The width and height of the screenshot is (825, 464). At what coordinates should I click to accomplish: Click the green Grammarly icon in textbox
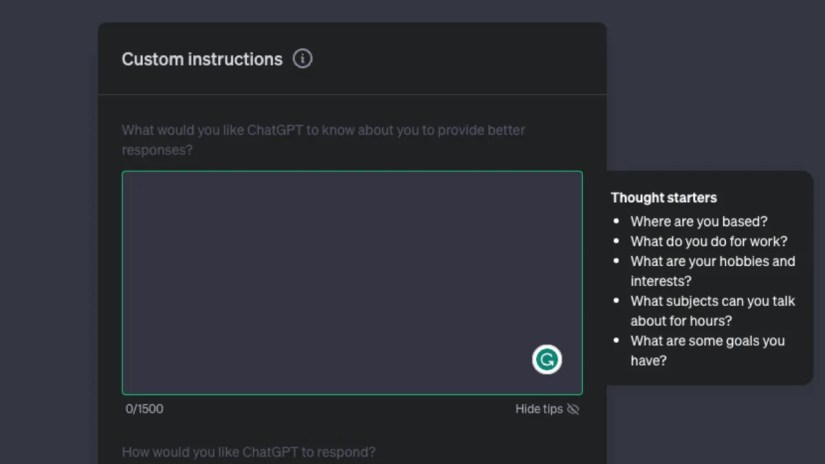click(547, 359)
